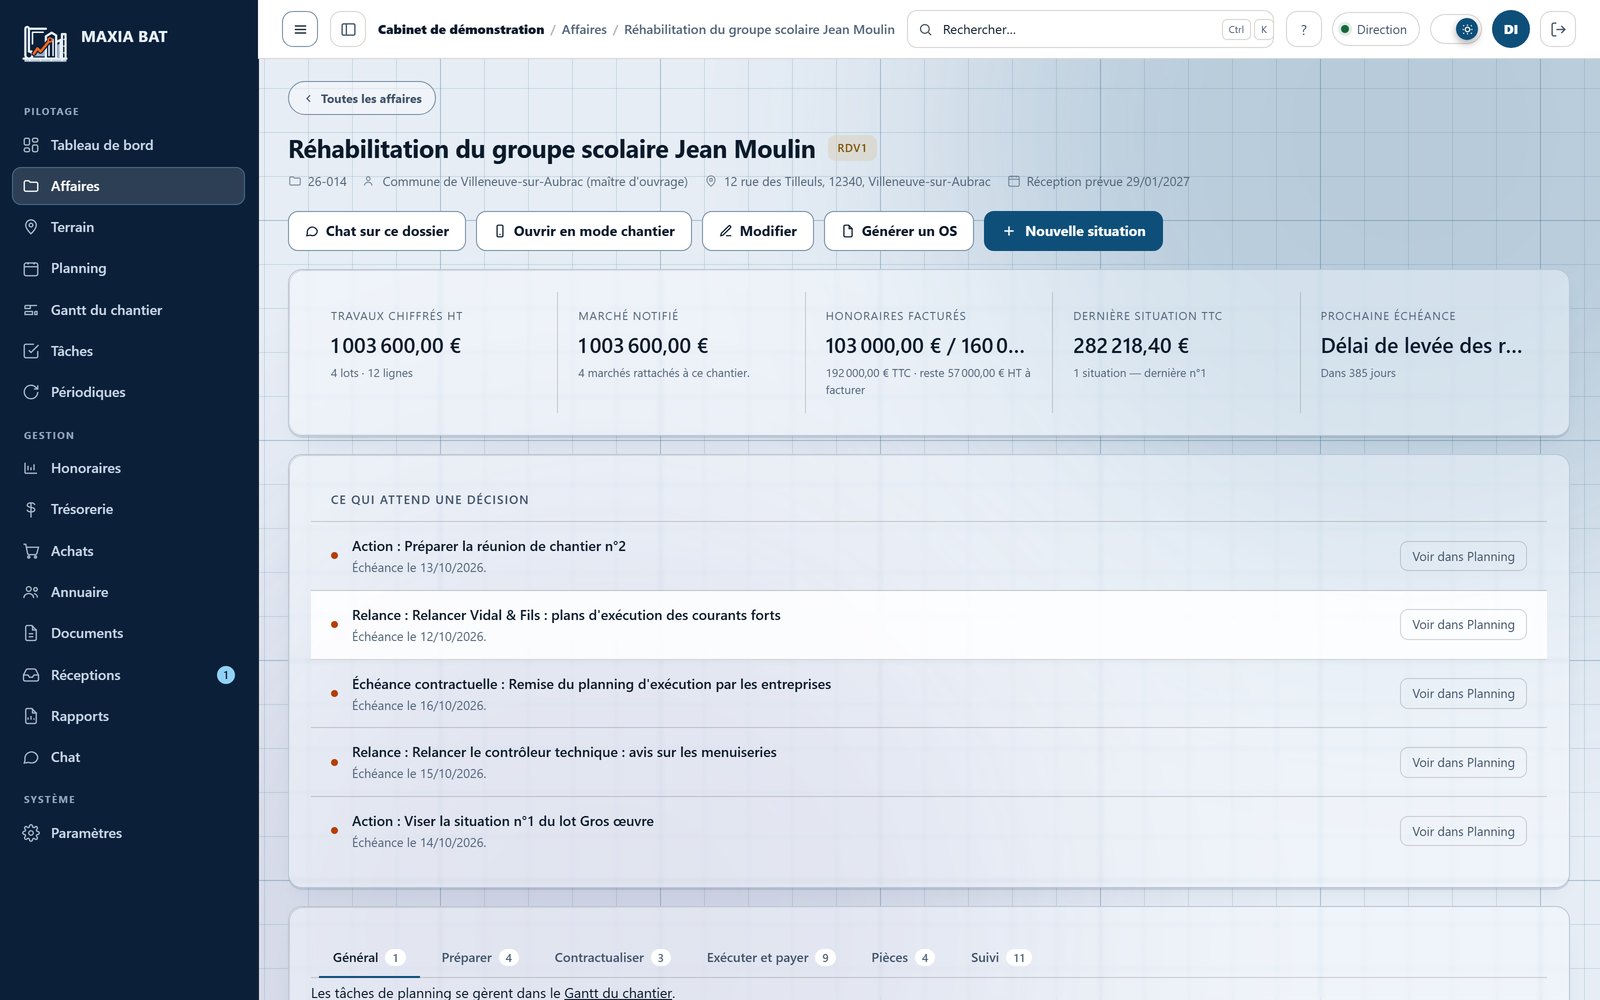Click Nouvelle situation button
The height and width of the screenshot is (1000, 1600).
(x=1073, y=231)
